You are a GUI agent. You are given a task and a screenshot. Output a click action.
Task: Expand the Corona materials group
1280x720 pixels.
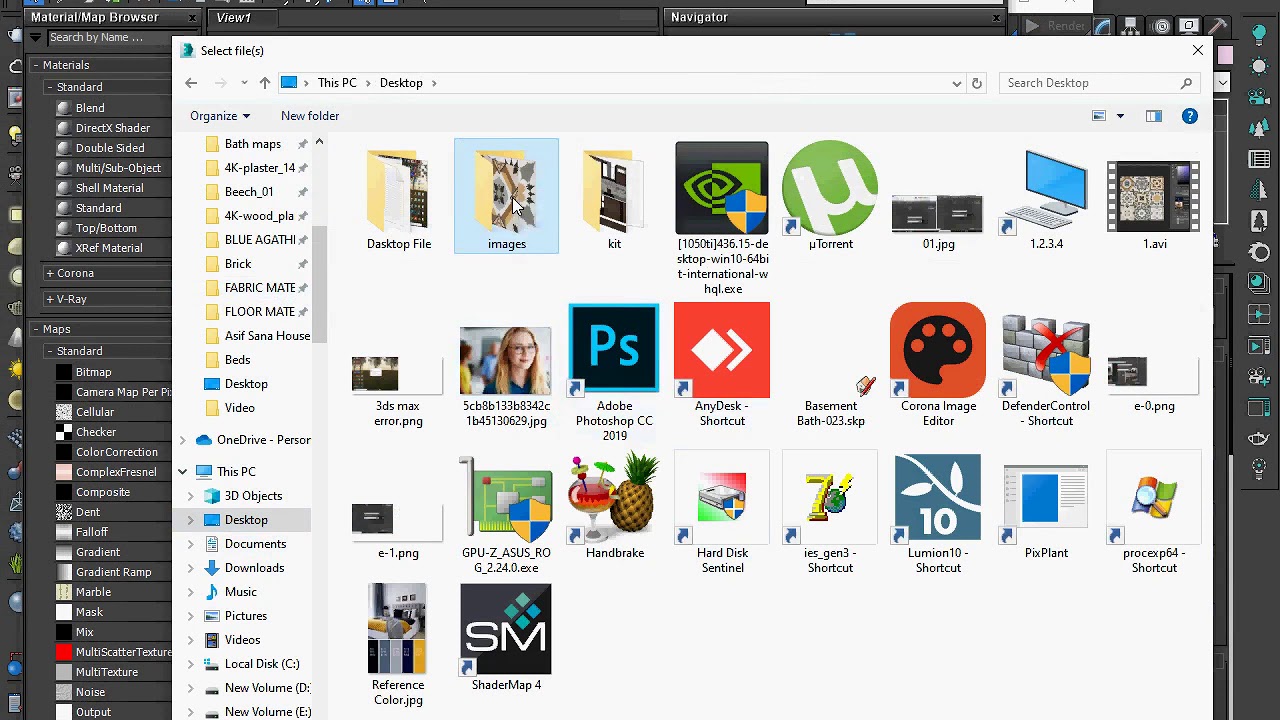click(49, 273)
